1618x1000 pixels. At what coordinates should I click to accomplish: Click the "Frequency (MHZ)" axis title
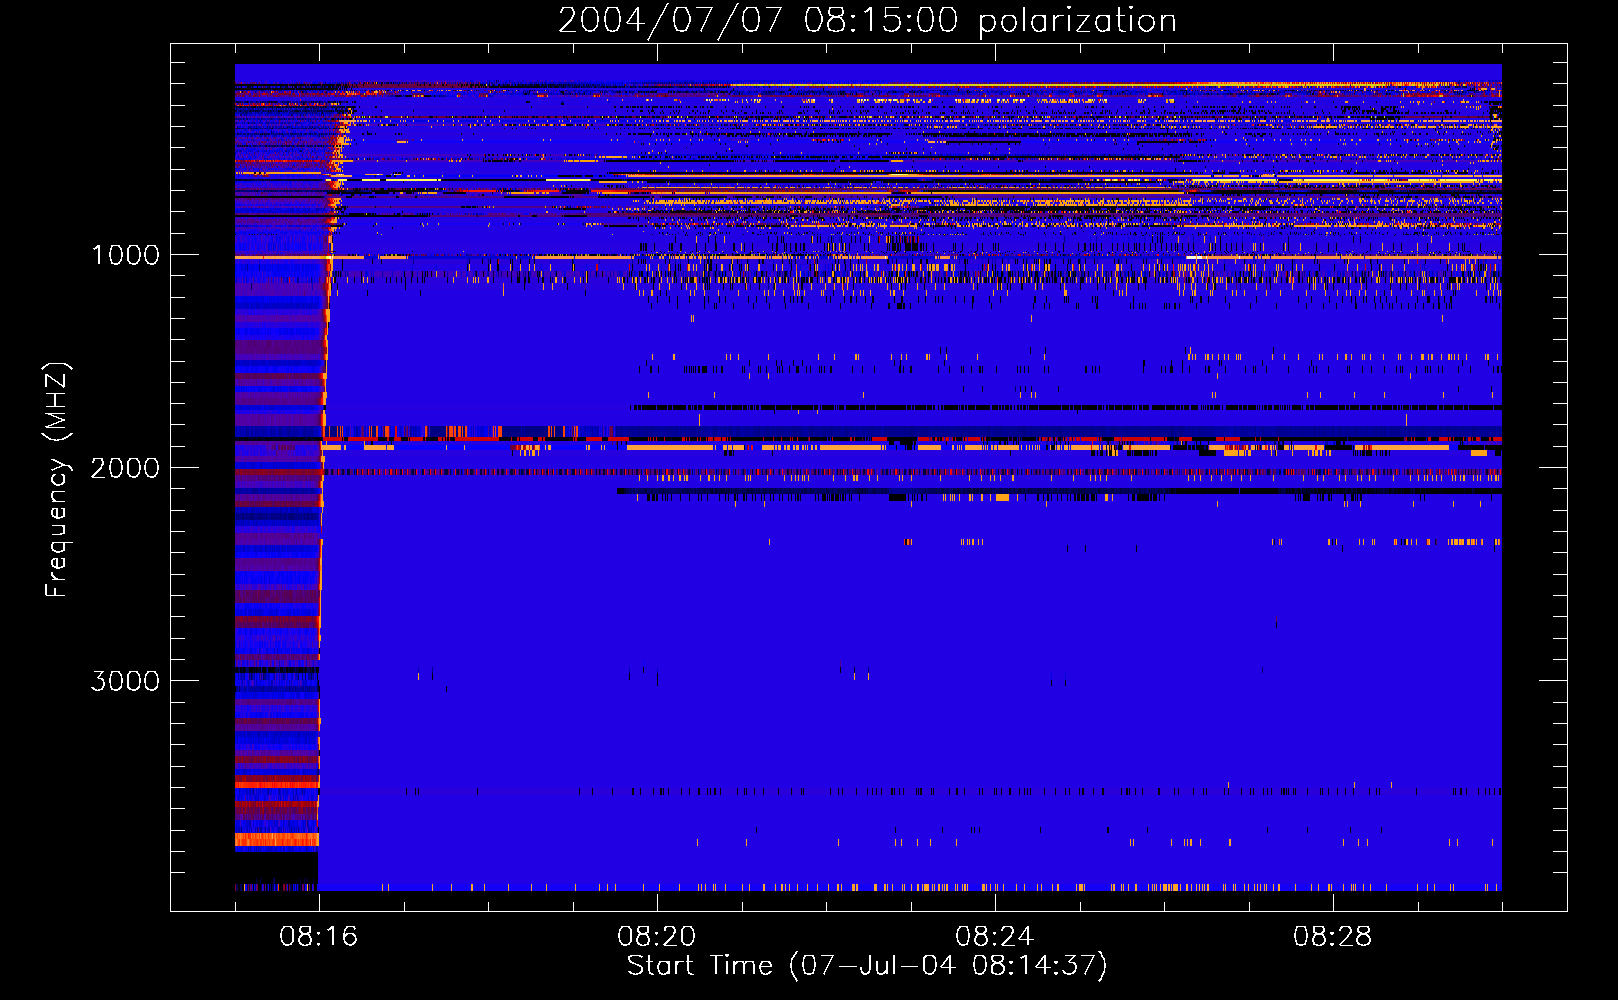(58, 480)
